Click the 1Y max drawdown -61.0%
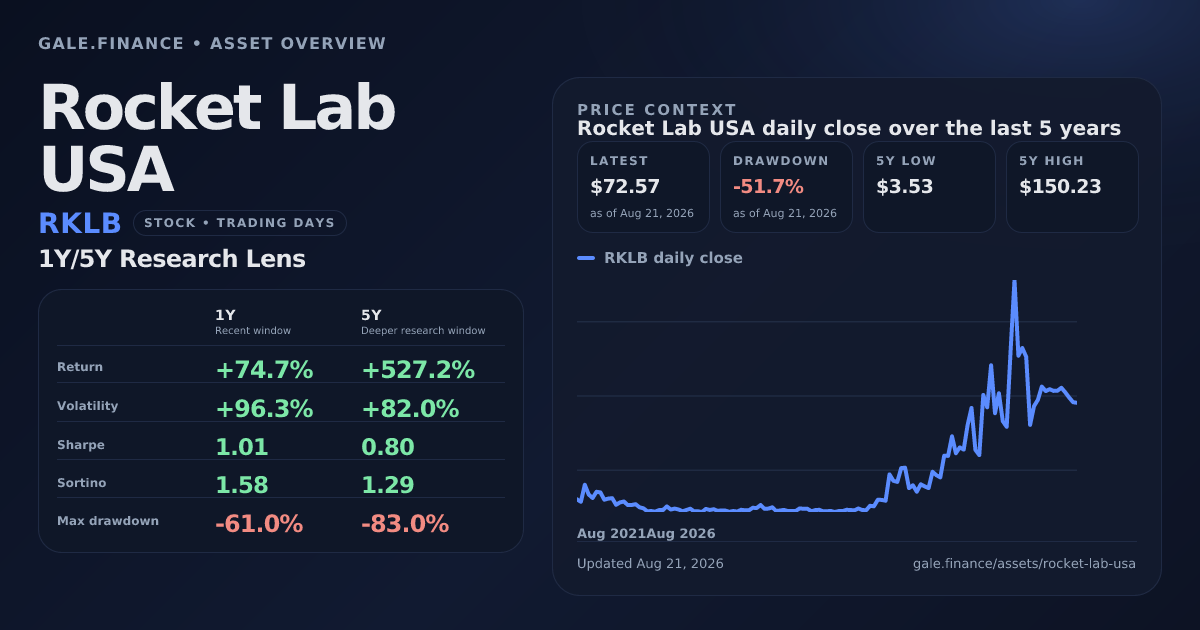The image size is (1200, 630). point(259,523)
